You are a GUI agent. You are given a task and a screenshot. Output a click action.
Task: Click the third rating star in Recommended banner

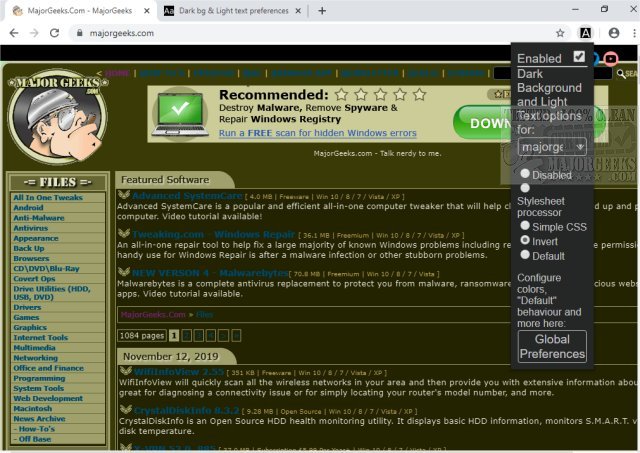pyautogui.click(x=380, y=95)
